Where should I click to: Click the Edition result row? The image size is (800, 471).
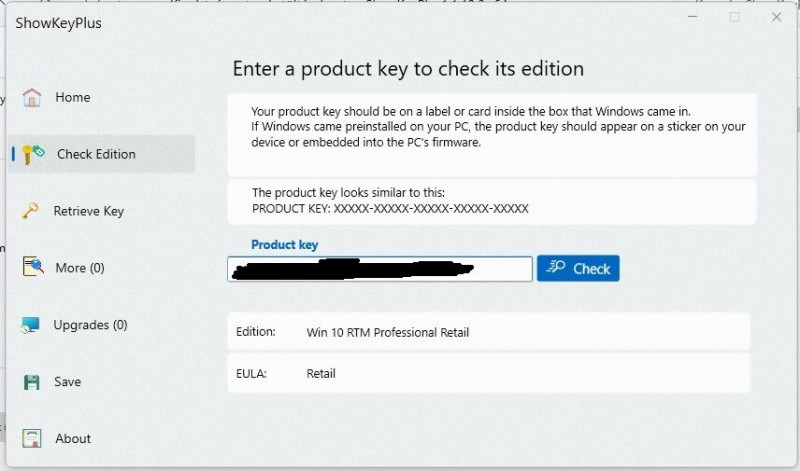point(488,332)
